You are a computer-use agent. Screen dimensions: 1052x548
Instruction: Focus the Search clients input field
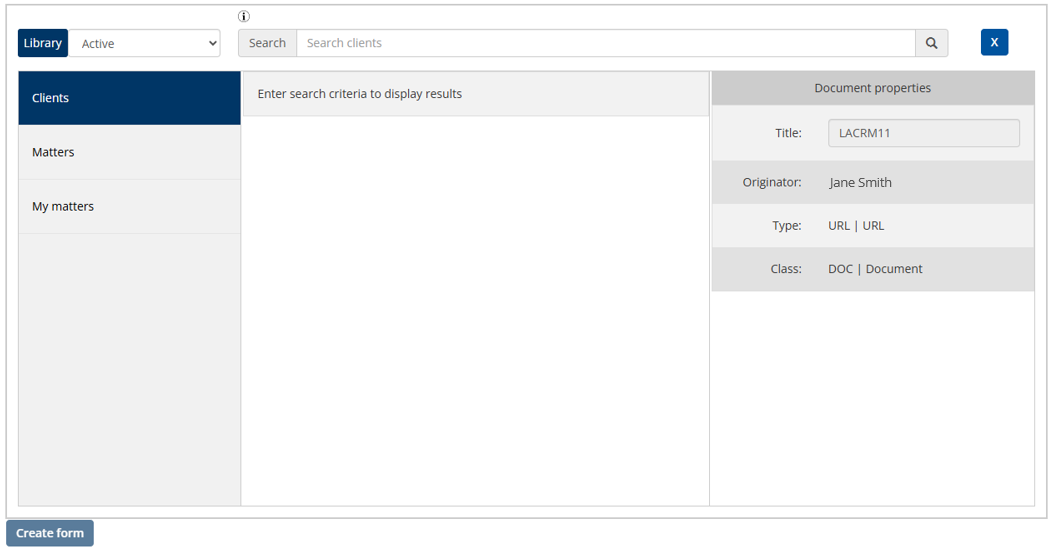coord(605,43)
